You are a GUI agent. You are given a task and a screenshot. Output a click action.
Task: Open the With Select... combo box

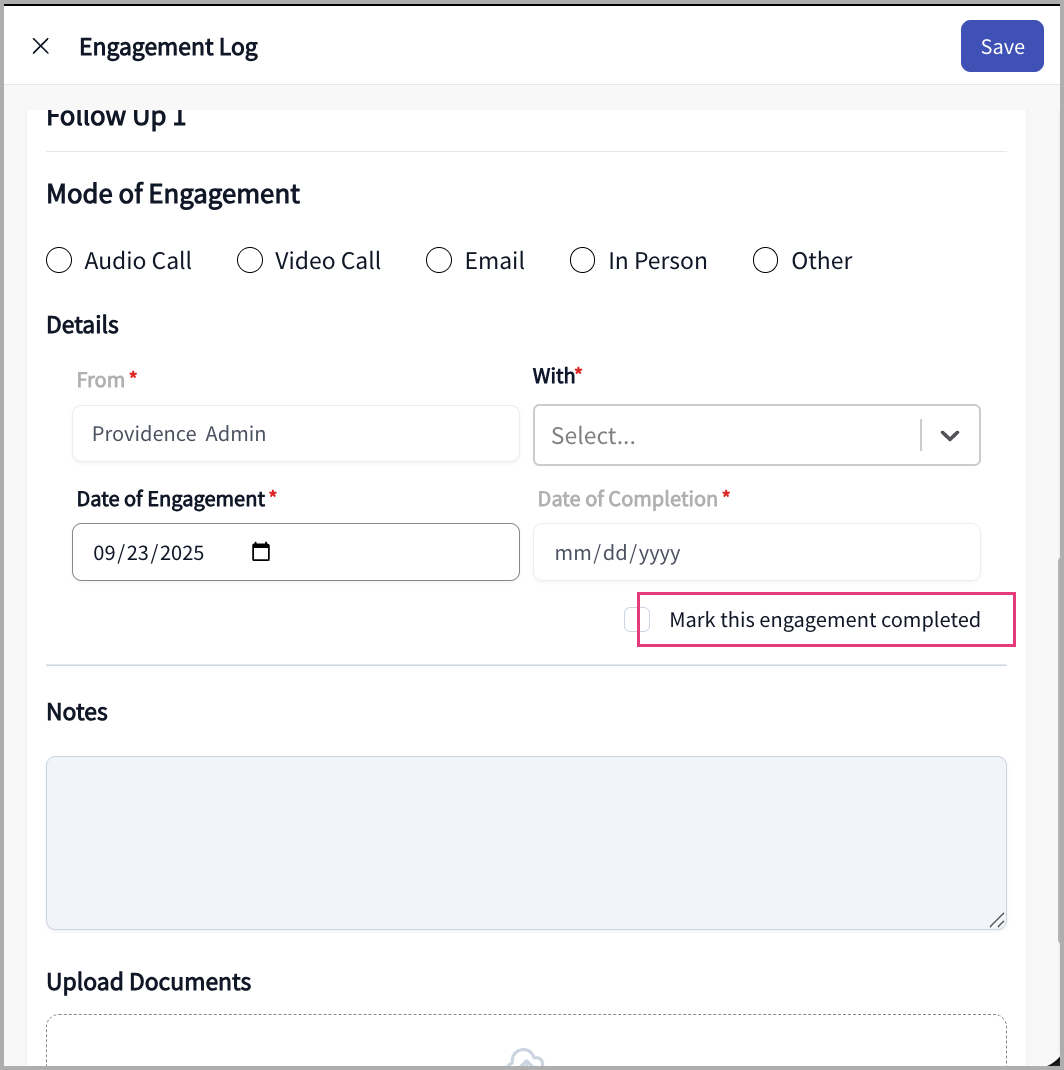tap(727, 436)
